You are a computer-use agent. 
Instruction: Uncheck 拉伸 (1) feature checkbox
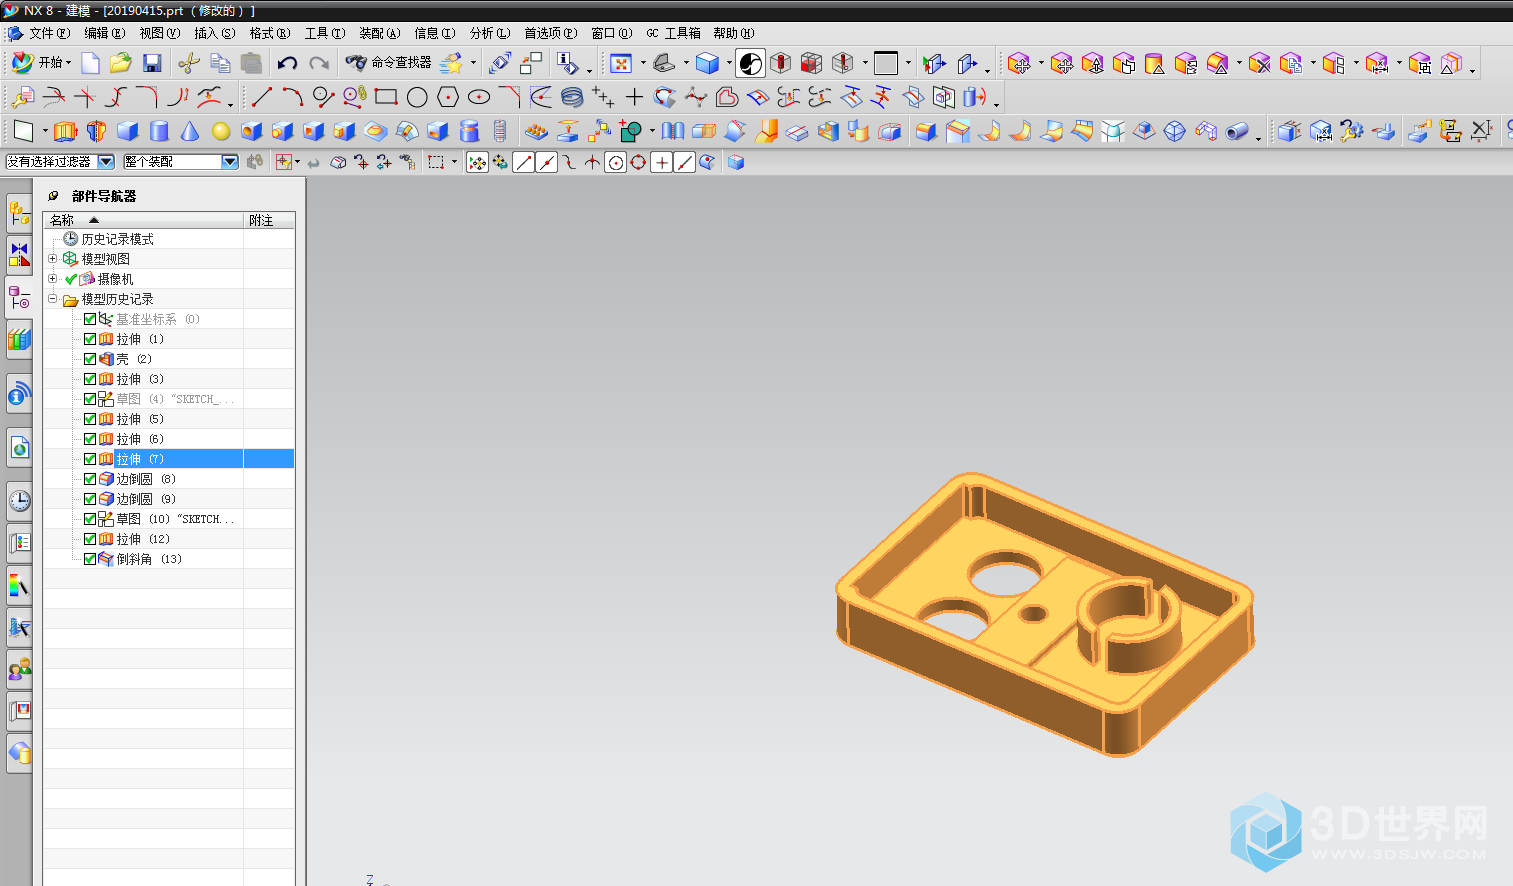(x=90, y=339)
